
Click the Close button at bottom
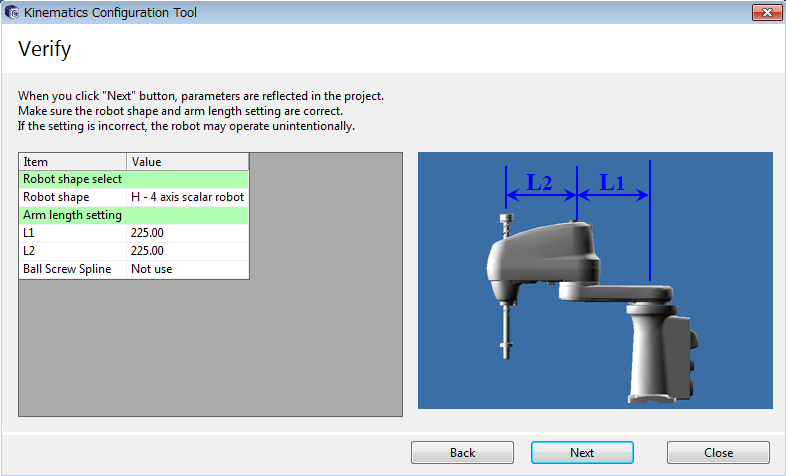click(718, 453)
